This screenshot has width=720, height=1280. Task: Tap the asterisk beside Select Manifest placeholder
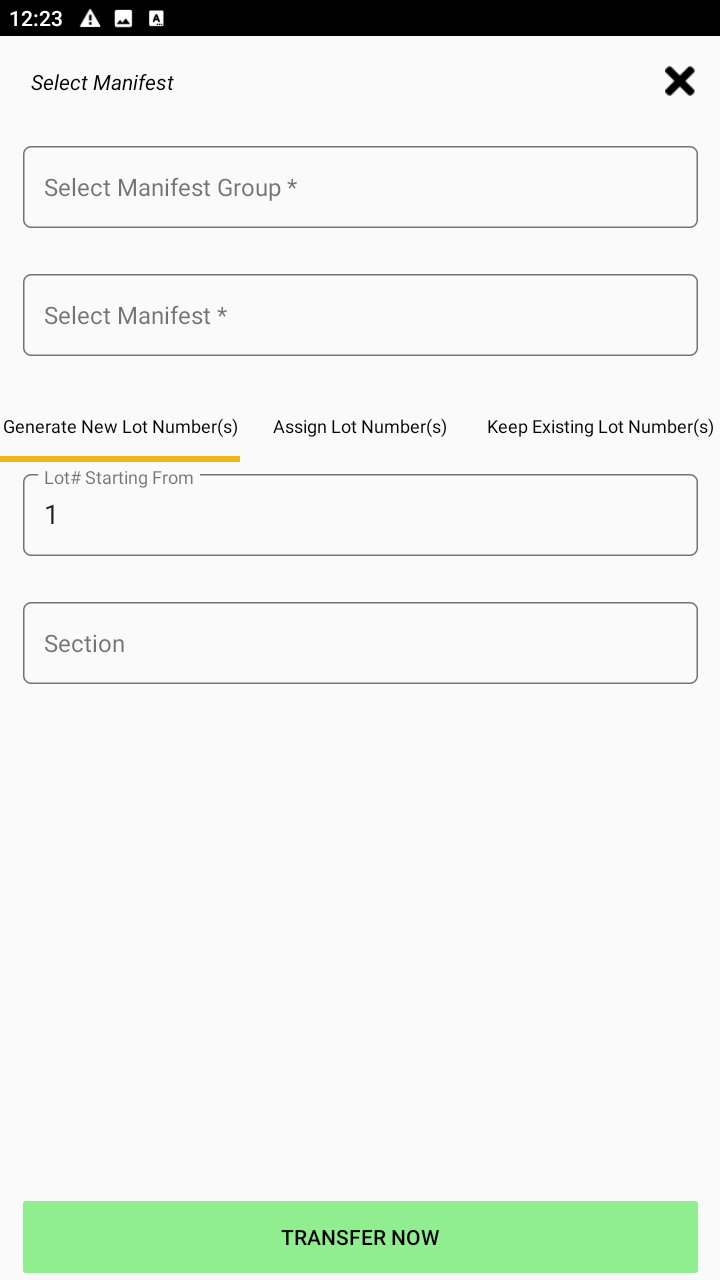pyautogui.click(x=222, y=315)
